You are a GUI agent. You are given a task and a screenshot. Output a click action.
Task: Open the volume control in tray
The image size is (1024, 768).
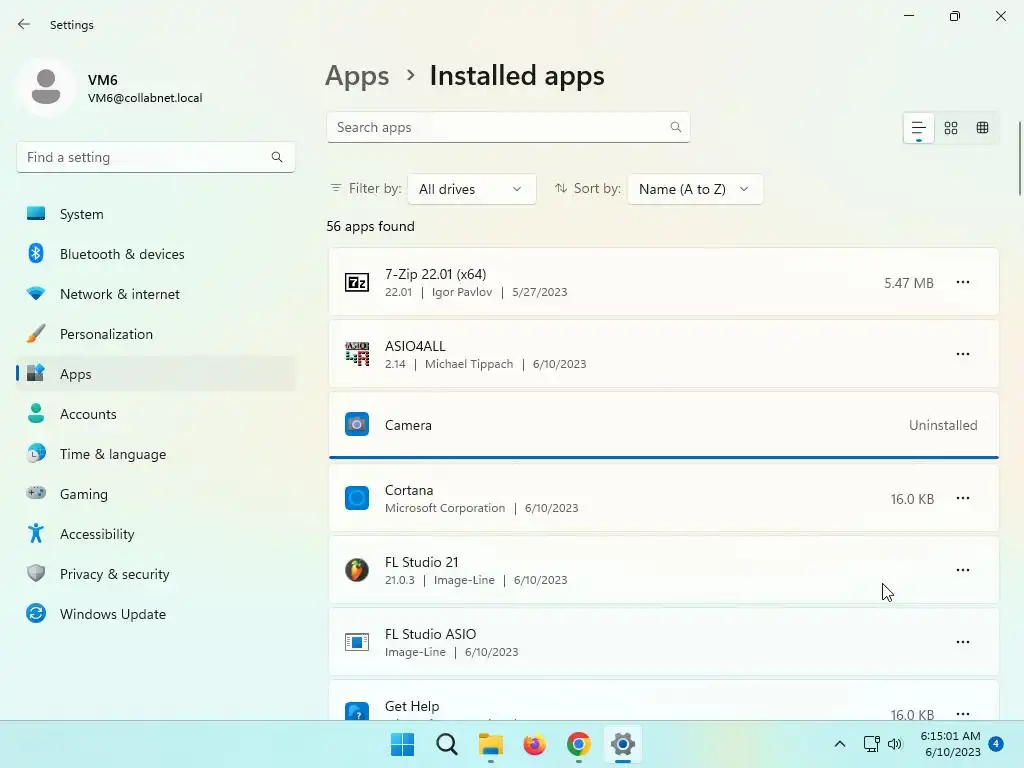[x=895, y=744]
